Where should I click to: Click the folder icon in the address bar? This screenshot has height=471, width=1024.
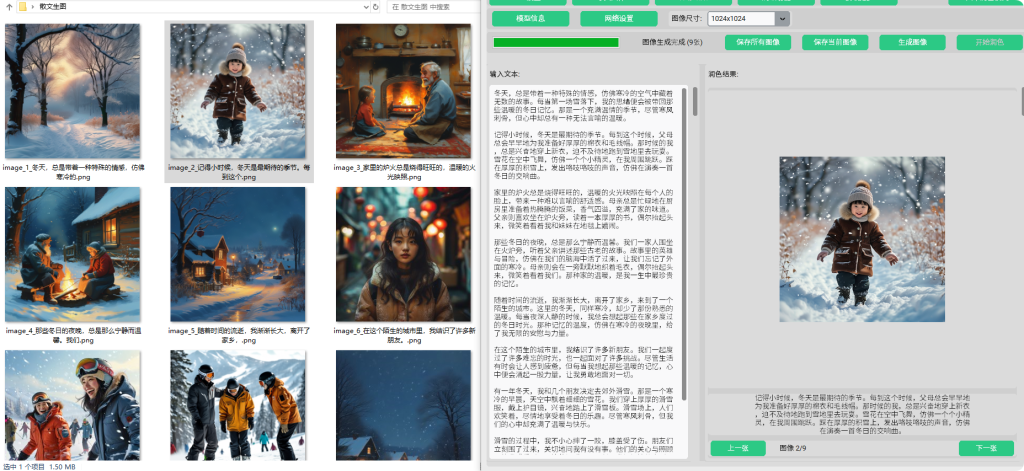point(23,7)
